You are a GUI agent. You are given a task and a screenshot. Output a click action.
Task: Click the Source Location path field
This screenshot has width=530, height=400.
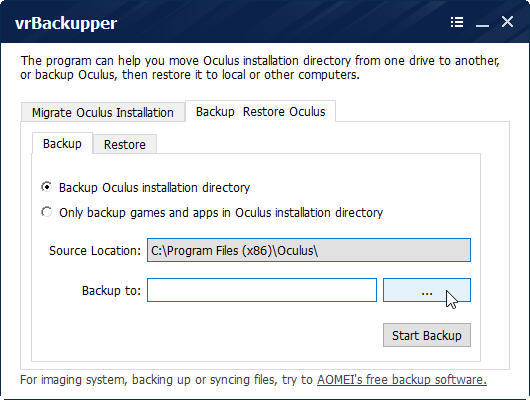(309, 250)
